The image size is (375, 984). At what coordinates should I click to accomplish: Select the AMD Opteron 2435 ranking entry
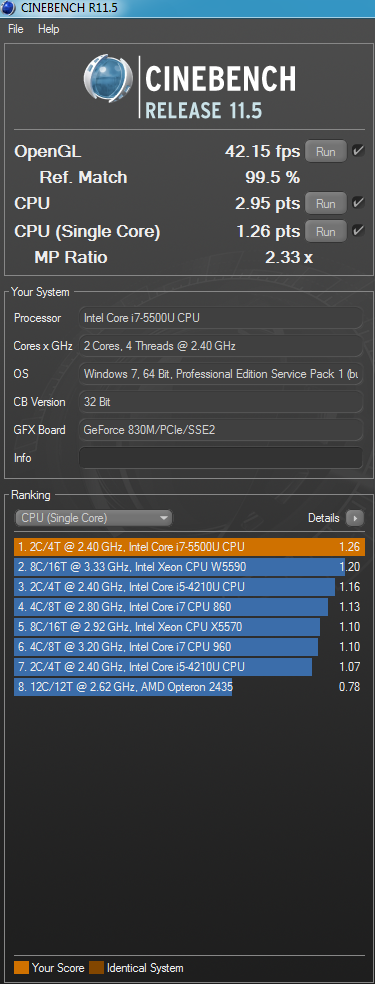coord(189,687)
